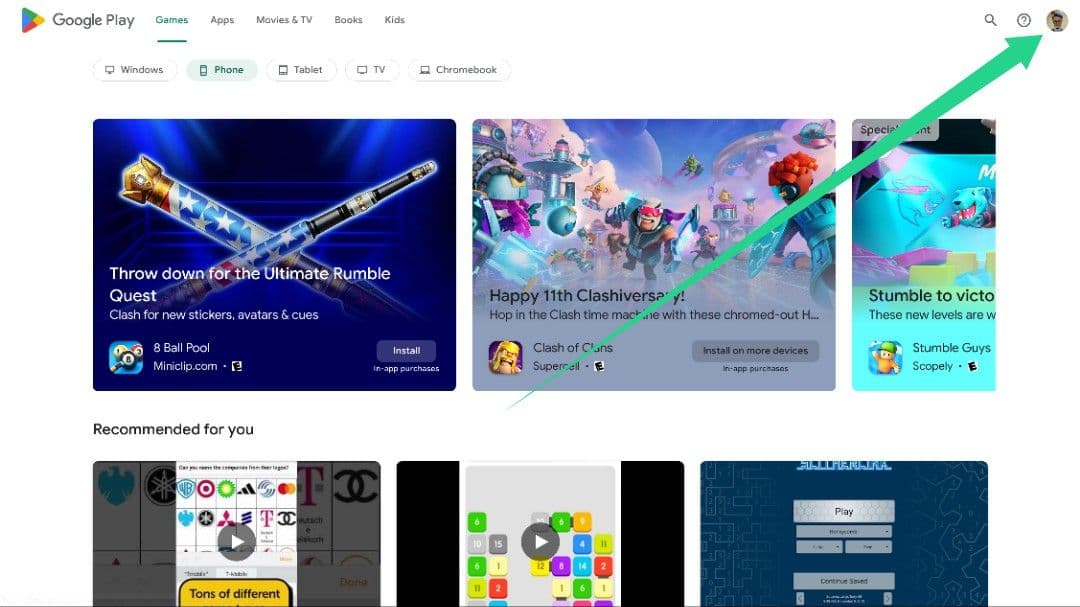Image resolution: width=1080 pixels, height=607 pixels.
Task: Select the Phone device filter chip
Action: (x=222, y=70)
